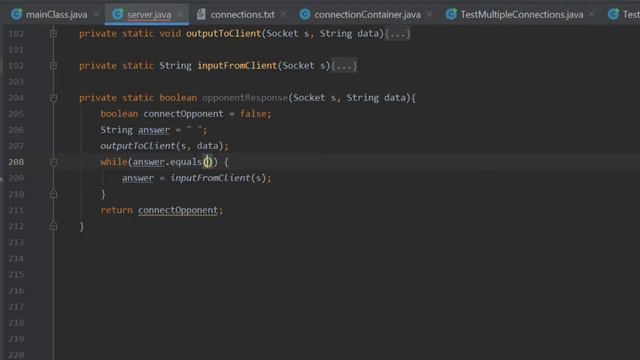640x360 pixels.
Task: Close the mainClass.java tab
Action: coord(97,14)
